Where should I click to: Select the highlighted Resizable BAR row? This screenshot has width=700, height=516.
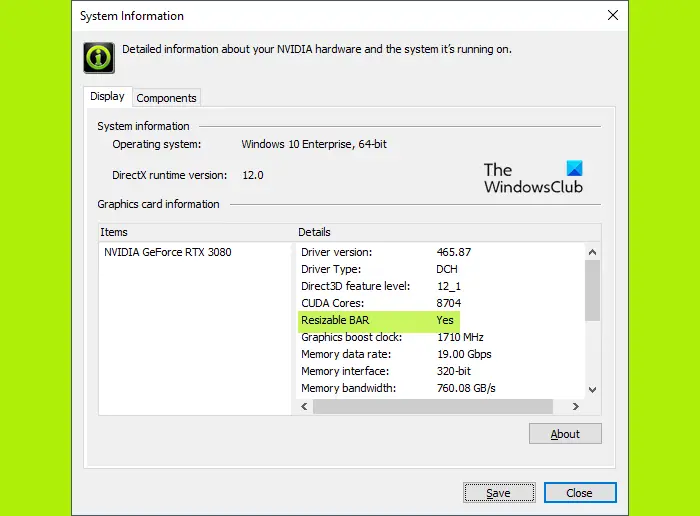coord(379,320)
